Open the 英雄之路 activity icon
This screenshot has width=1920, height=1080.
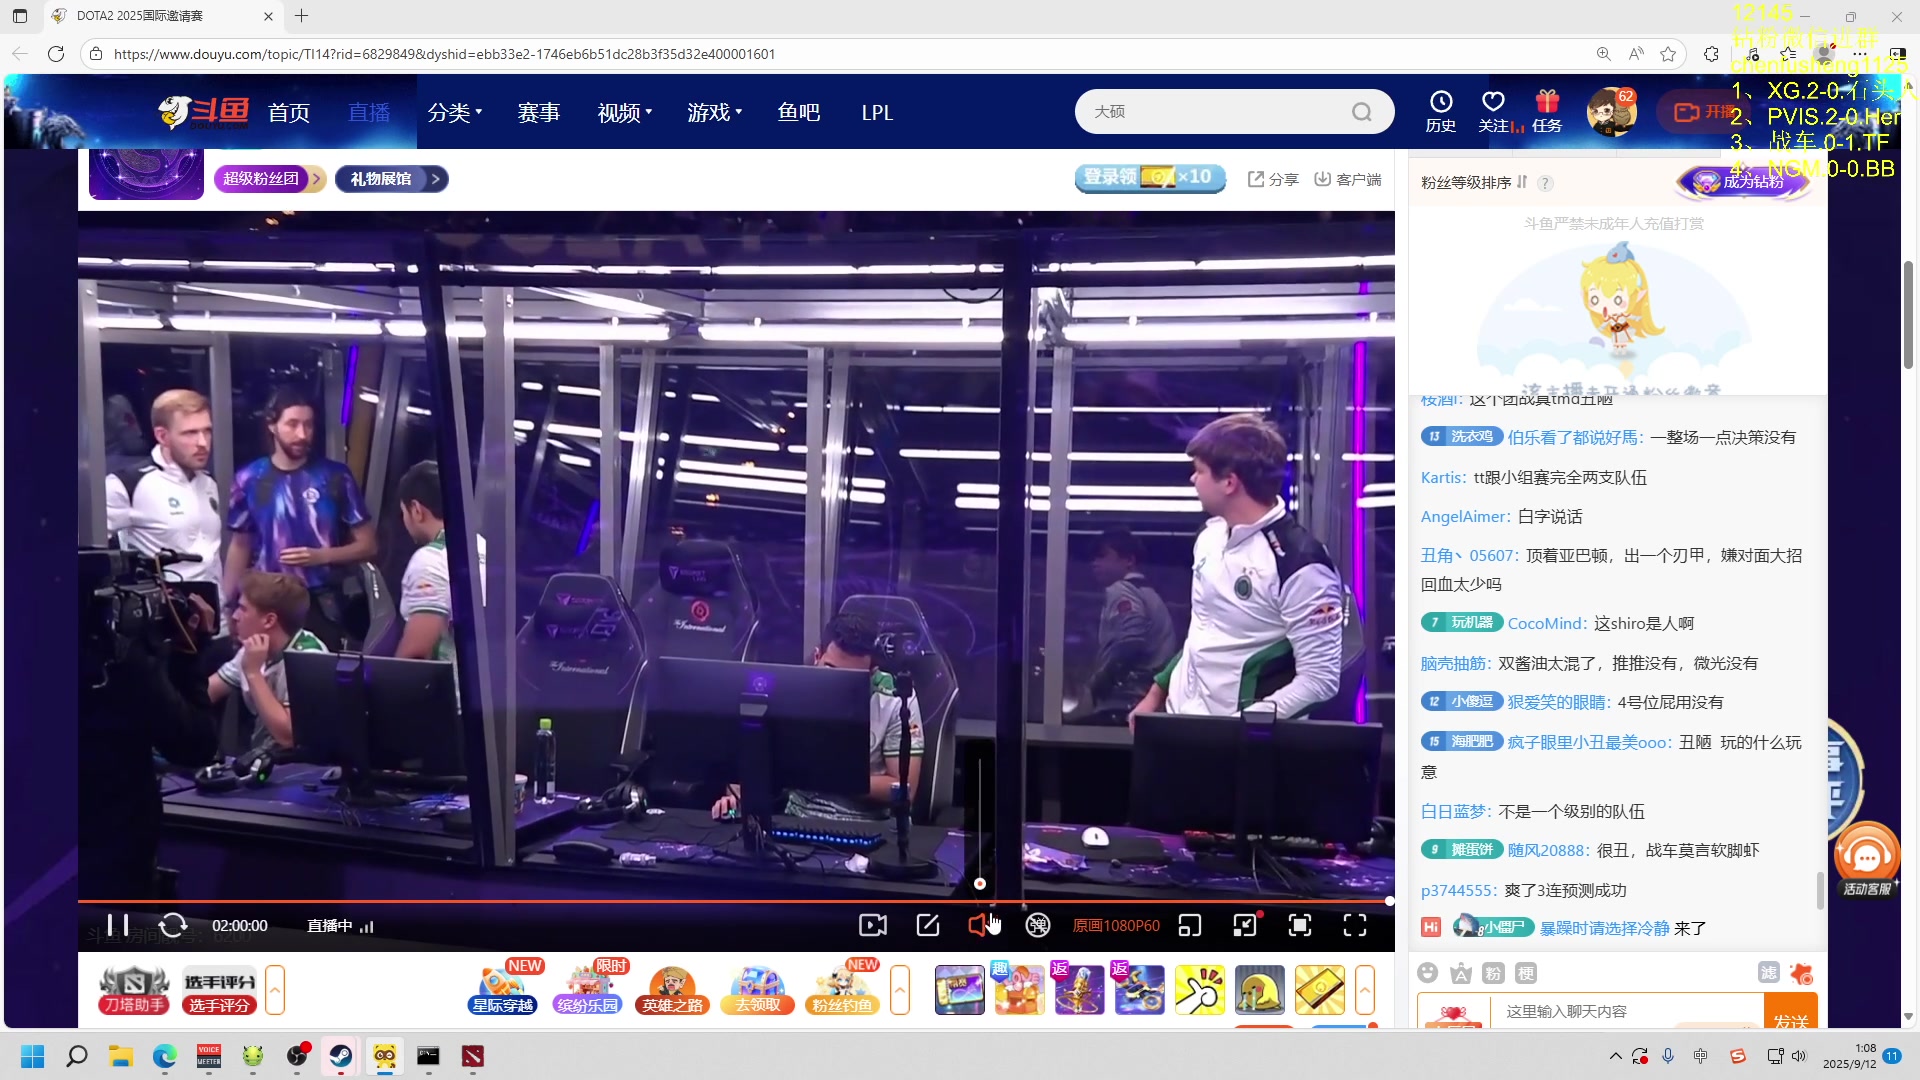coord(672,990)
